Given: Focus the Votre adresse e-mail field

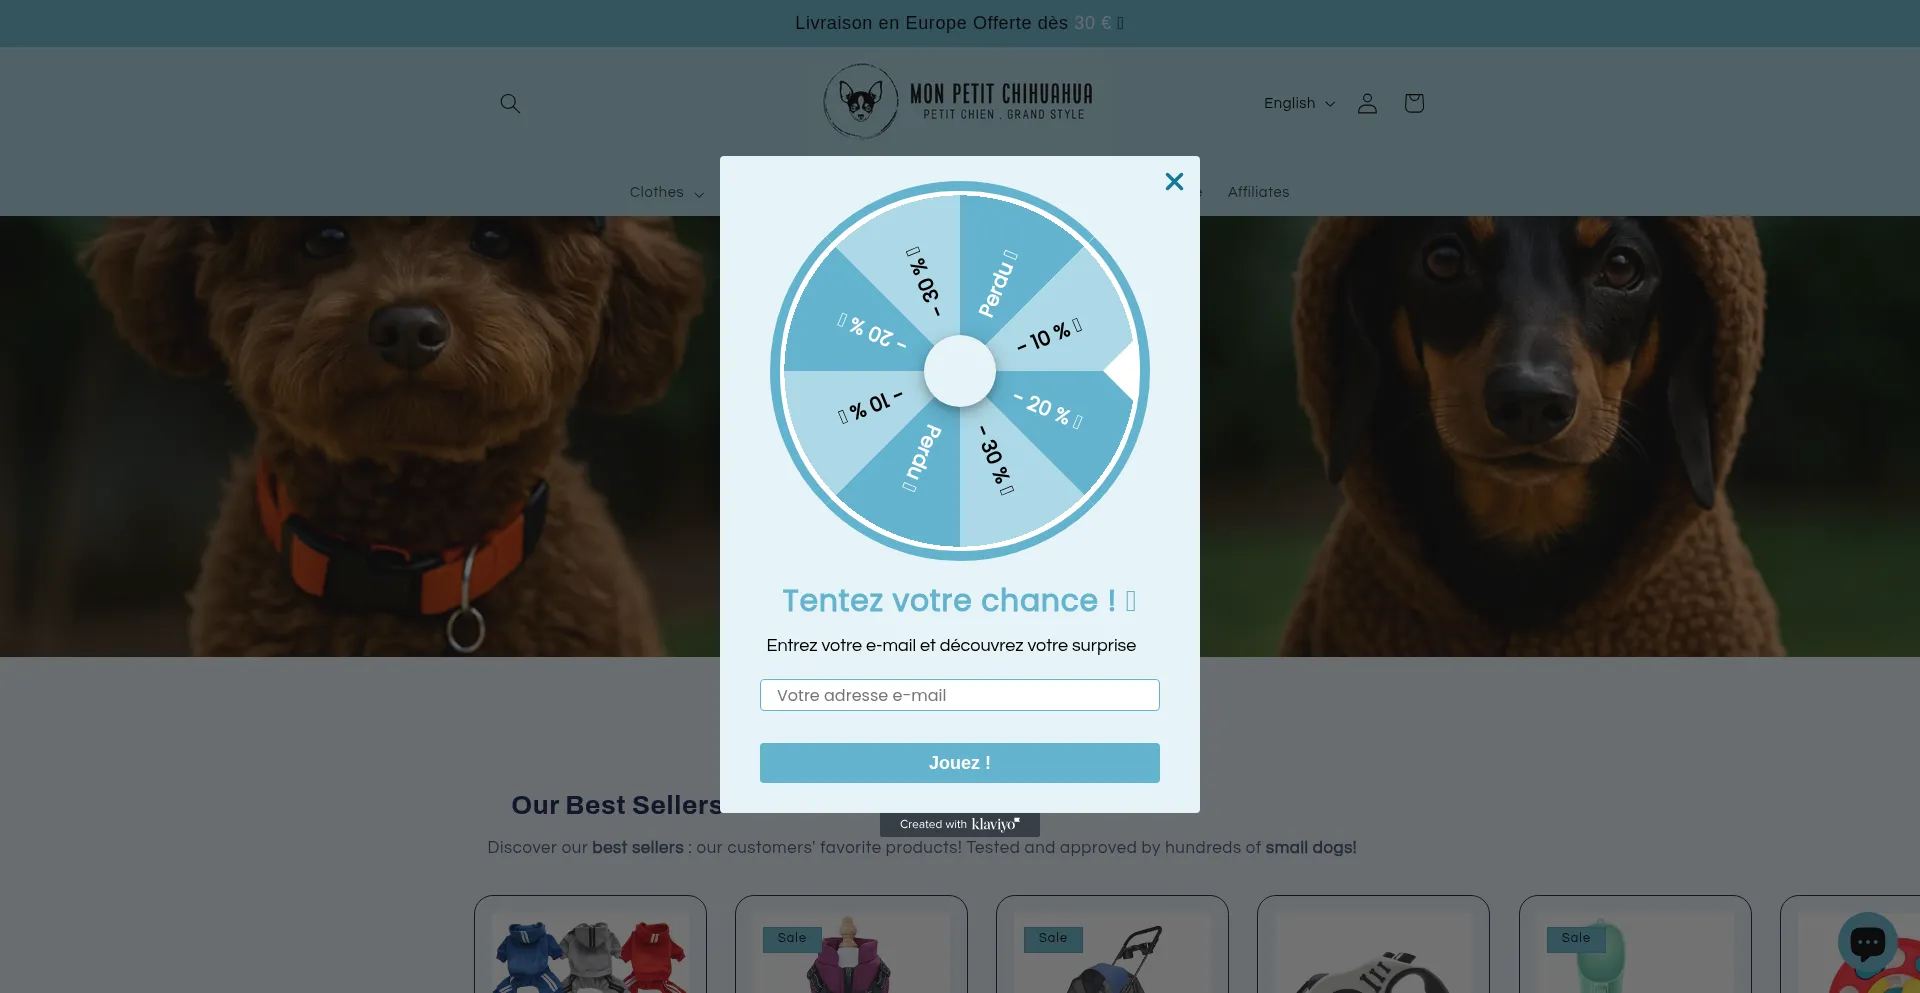Looking at the screenshot, I should (x=960, y=695).
